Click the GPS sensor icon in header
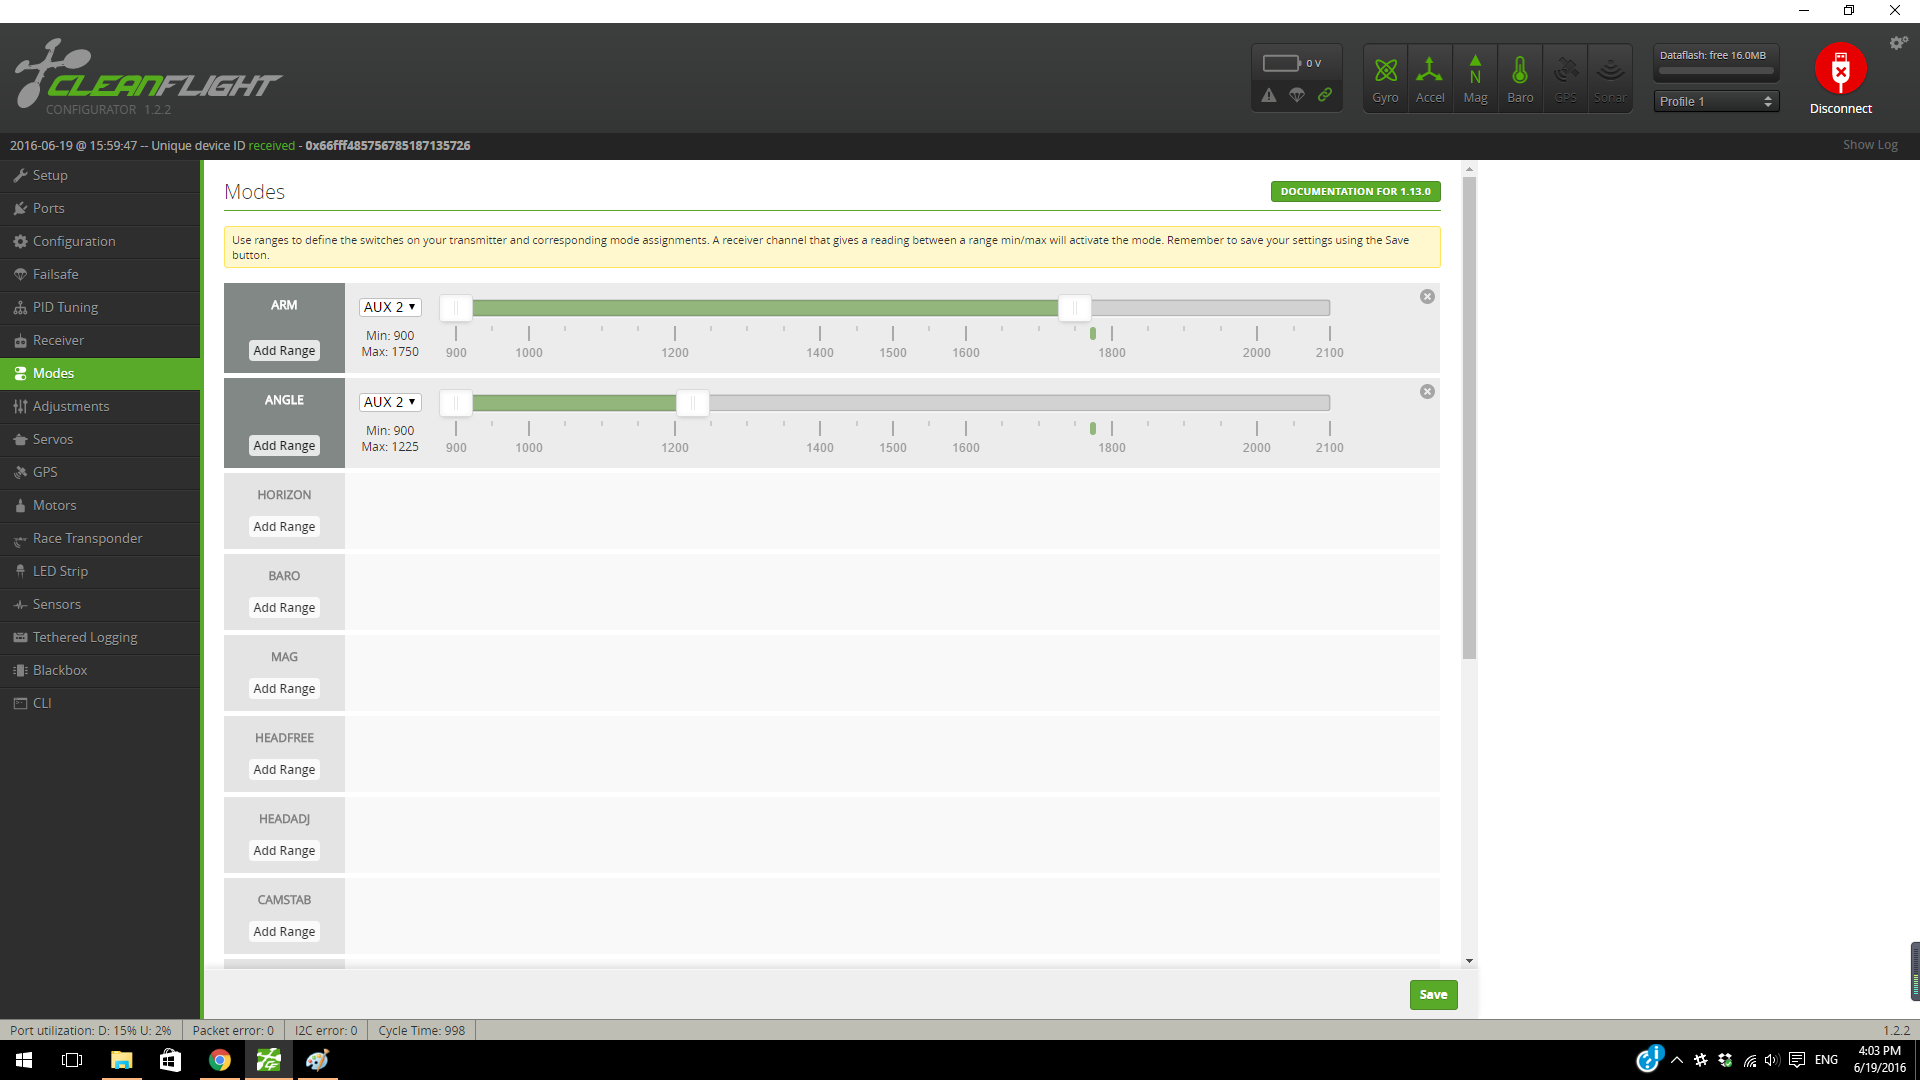This screenshot has height=1080, width=1920. click(1565, 78)
